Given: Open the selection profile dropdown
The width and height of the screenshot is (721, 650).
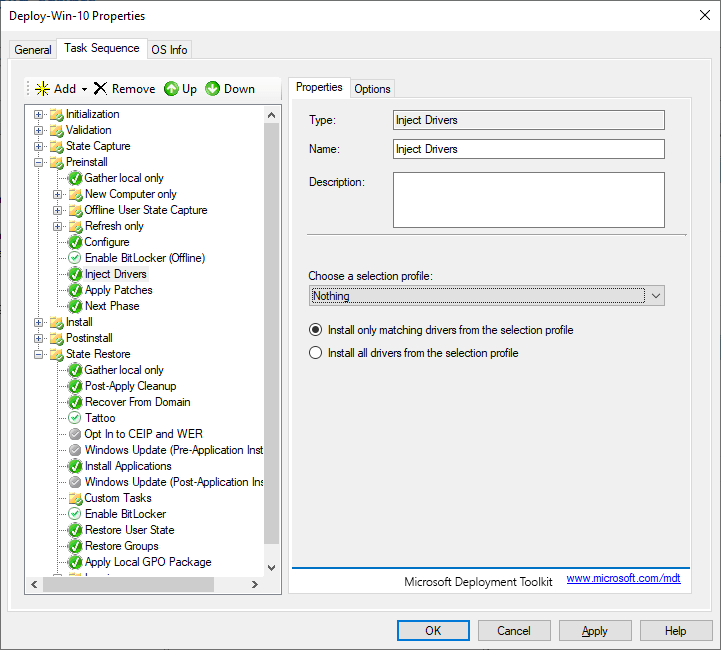Looking at the screenshot, I should coord(655,296).
